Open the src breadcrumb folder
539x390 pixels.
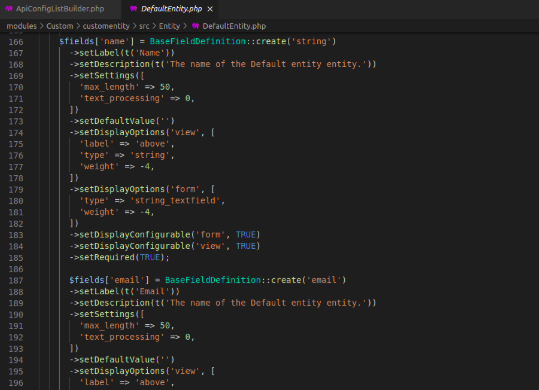144,26
